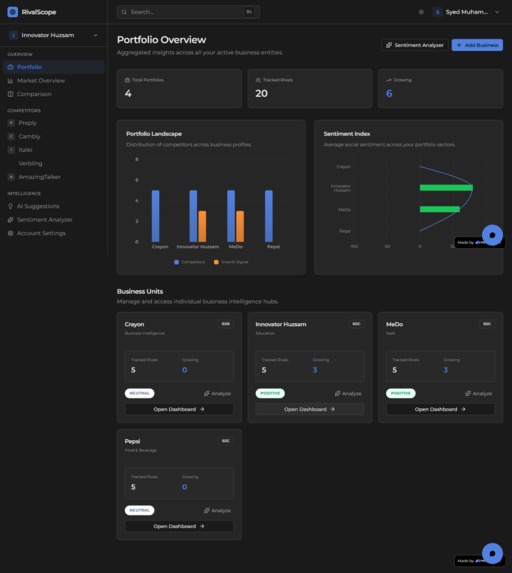The height and width of the screenshot is (573, 512).
Task: Click the Innovator Huzsam green sentiment bar
Action: pos(446,188)
